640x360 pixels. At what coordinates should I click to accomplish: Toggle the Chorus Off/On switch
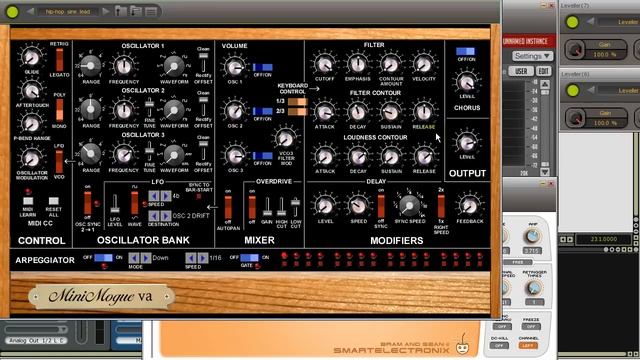466,51
